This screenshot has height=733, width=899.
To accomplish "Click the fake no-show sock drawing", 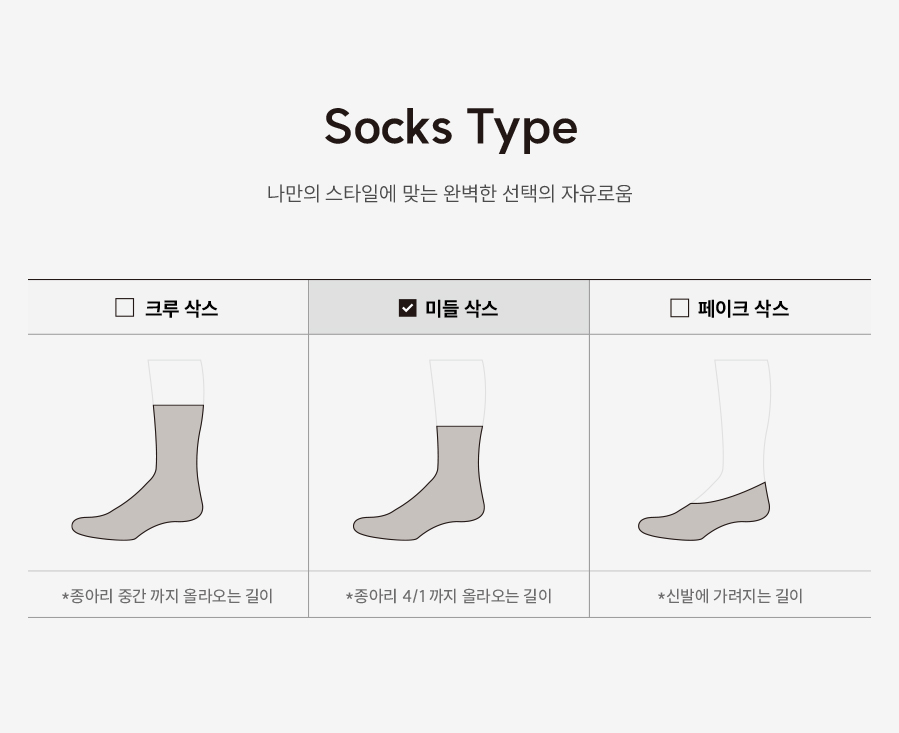I will (704, 512).
